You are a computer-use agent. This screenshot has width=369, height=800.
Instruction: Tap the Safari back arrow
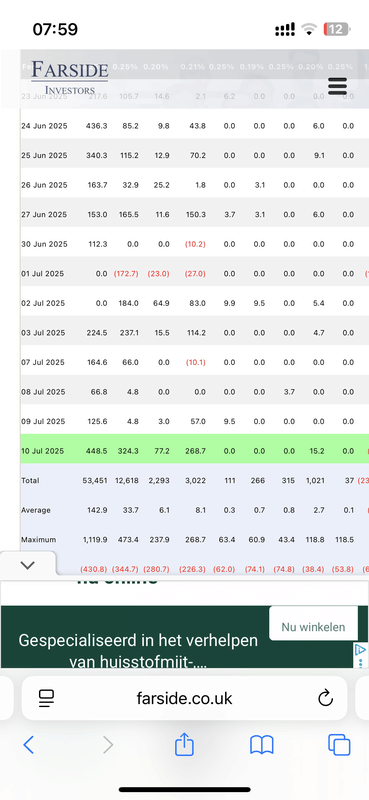[29, 745]
